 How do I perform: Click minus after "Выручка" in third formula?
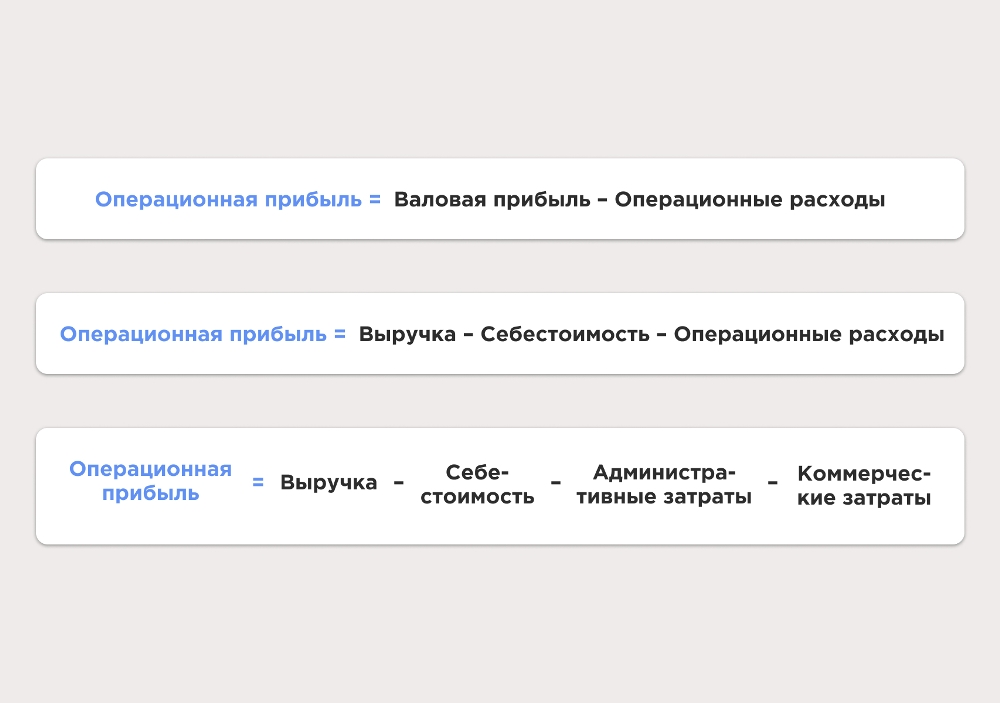(x=399, y=484)
